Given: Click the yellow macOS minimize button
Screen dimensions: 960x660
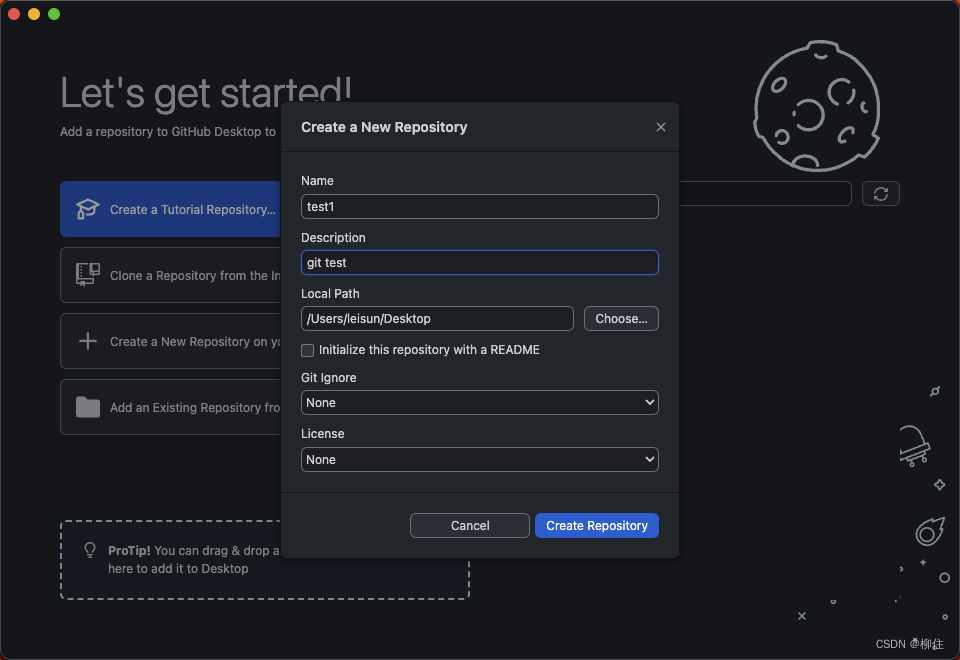Looking at the screenshot, I should (x=34, y=14).
